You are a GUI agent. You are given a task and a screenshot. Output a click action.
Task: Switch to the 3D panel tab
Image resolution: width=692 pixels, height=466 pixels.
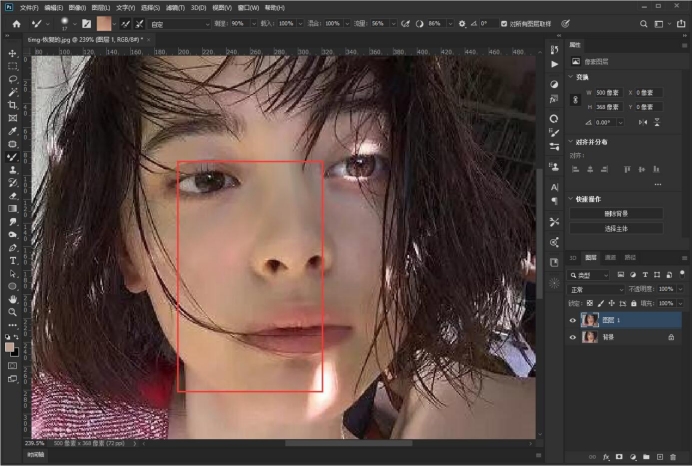click(x=573, y=258)
